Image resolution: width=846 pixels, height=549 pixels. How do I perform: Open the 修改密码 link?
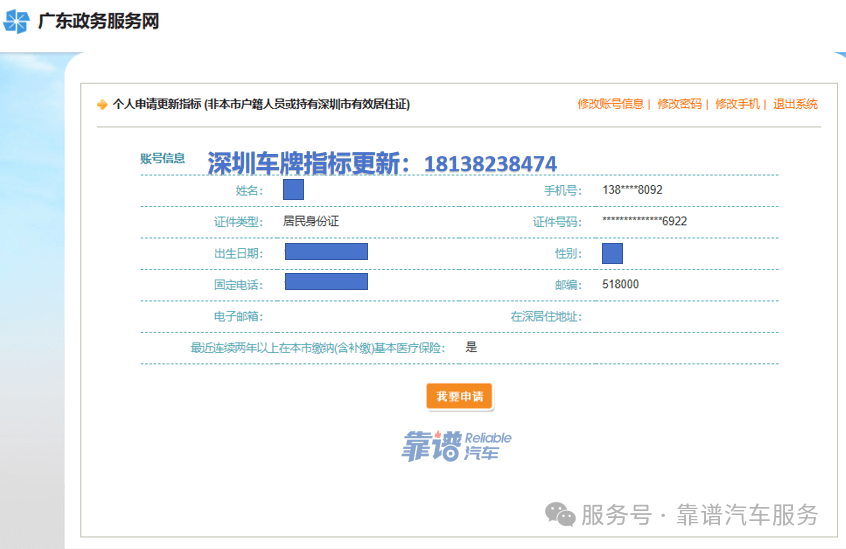(679, 104)
